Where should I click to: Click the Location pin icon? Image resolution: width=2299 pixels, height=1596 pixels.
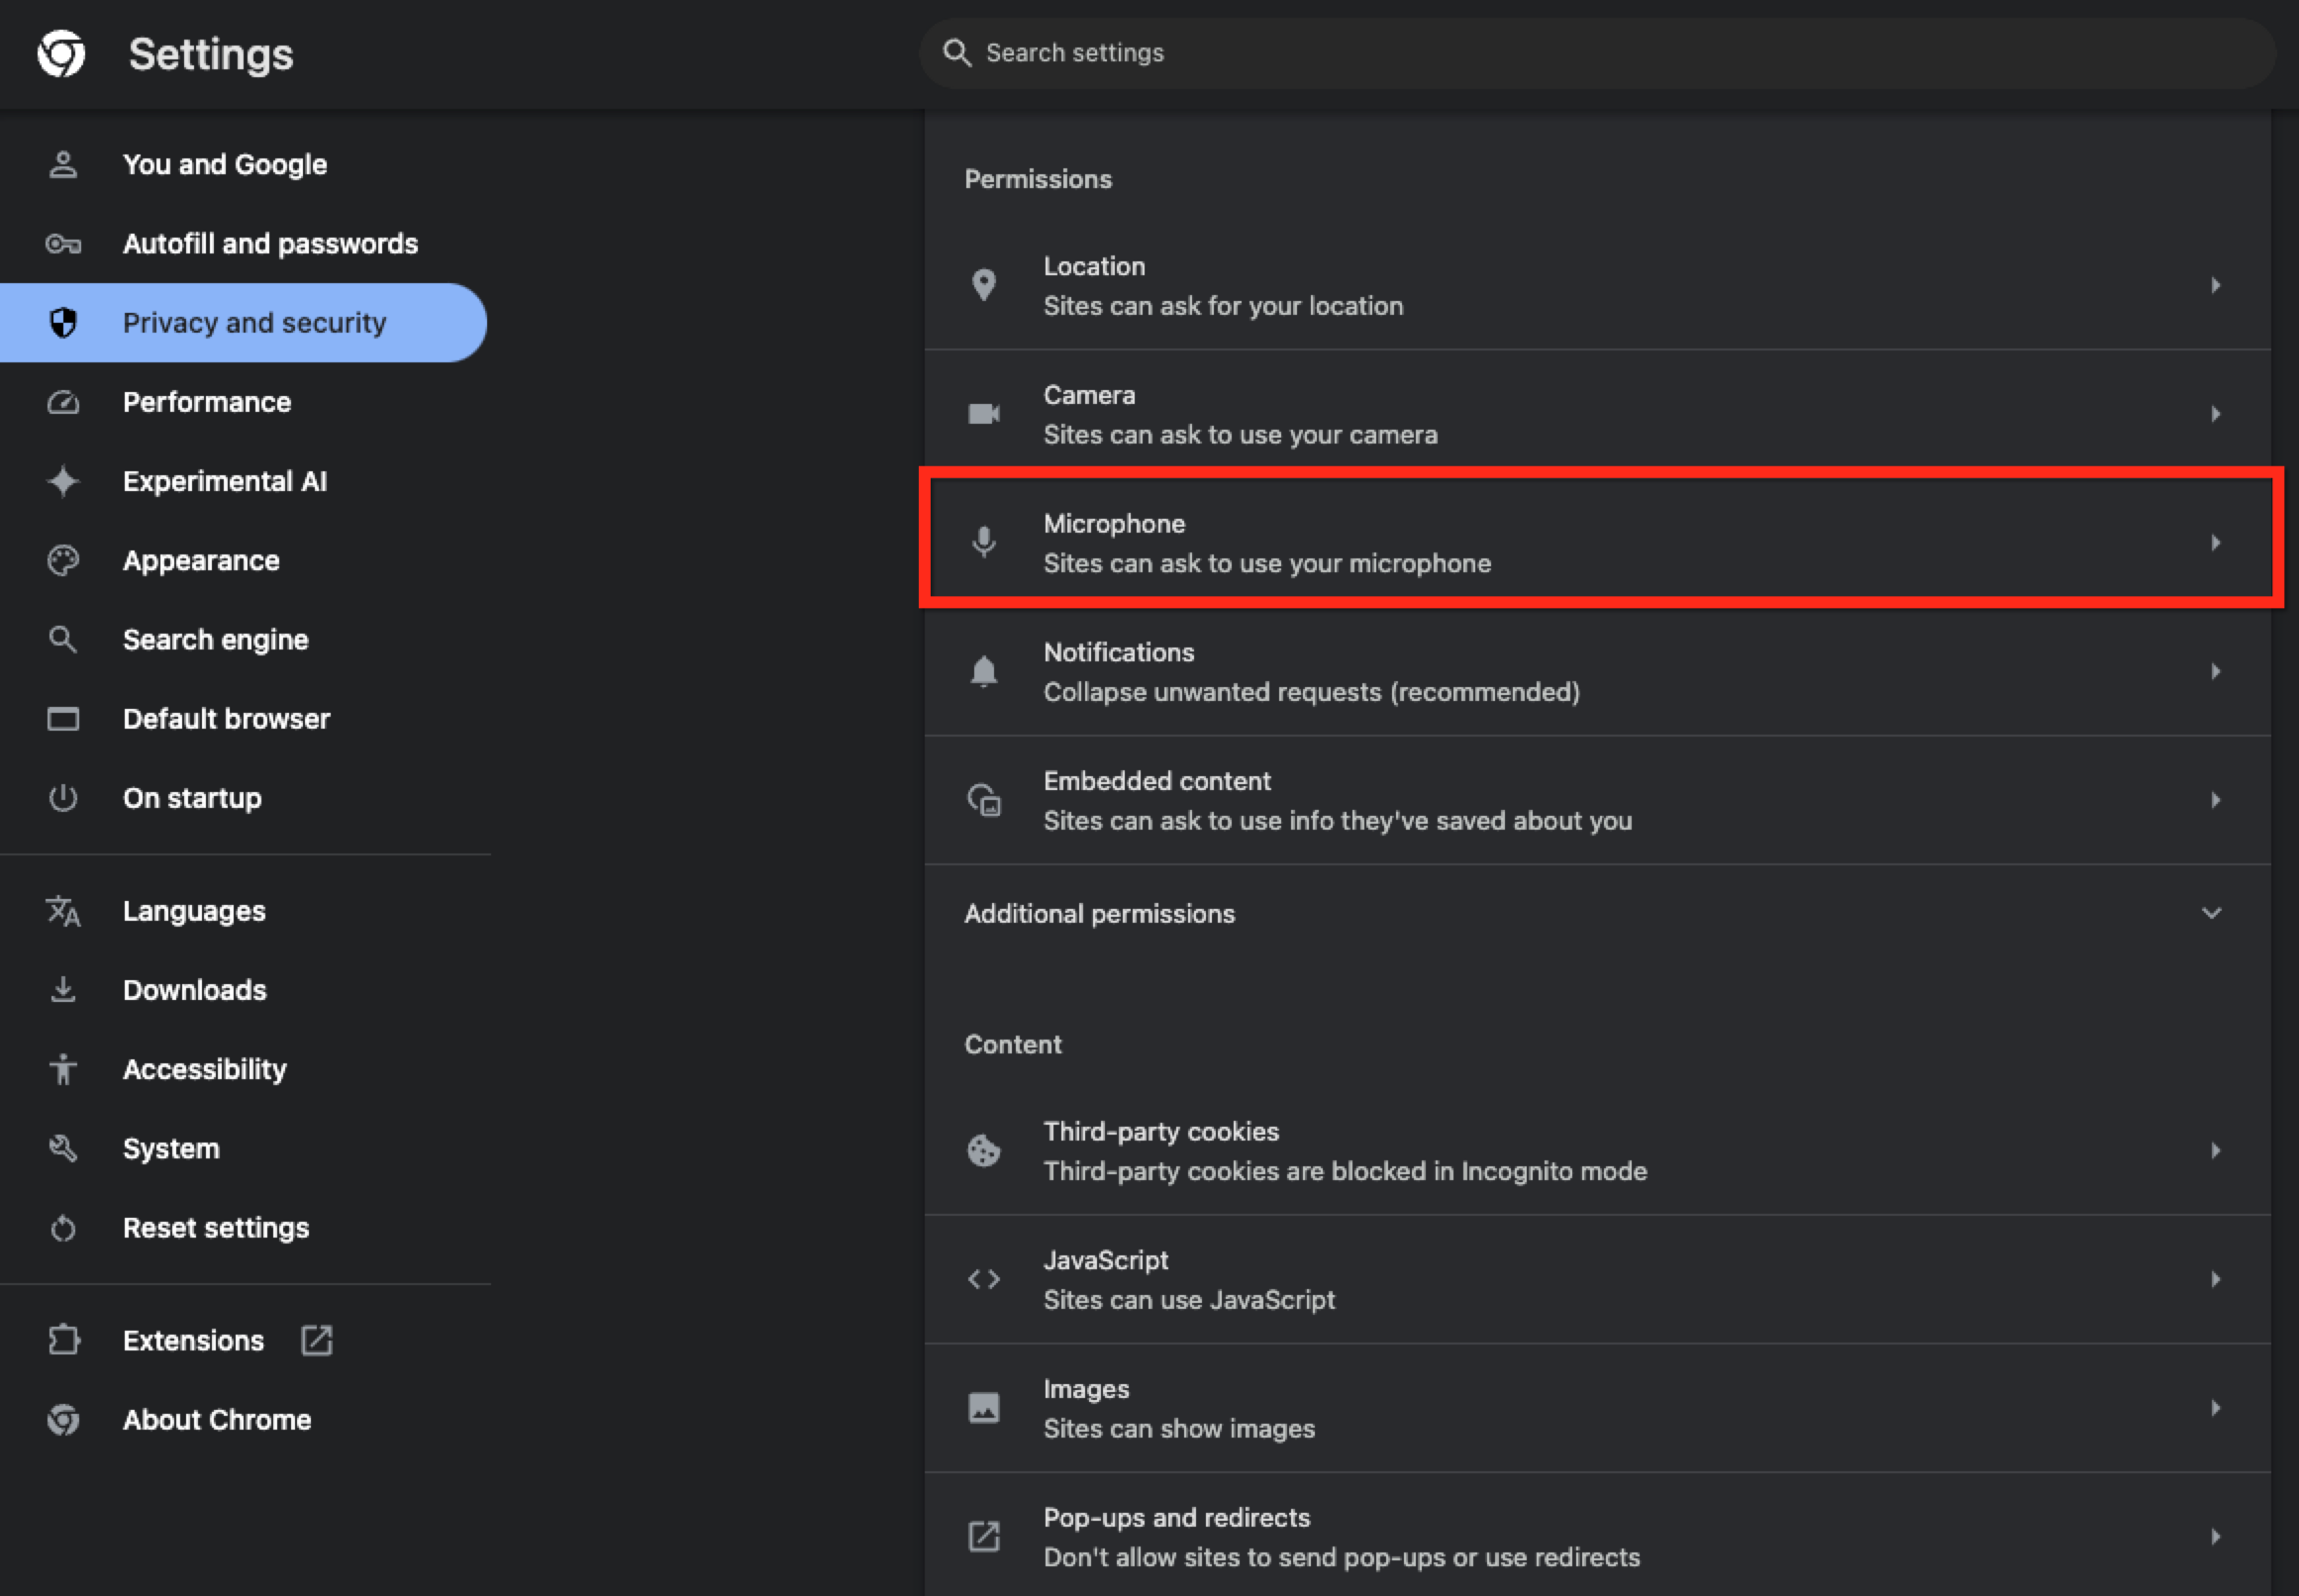984,285
